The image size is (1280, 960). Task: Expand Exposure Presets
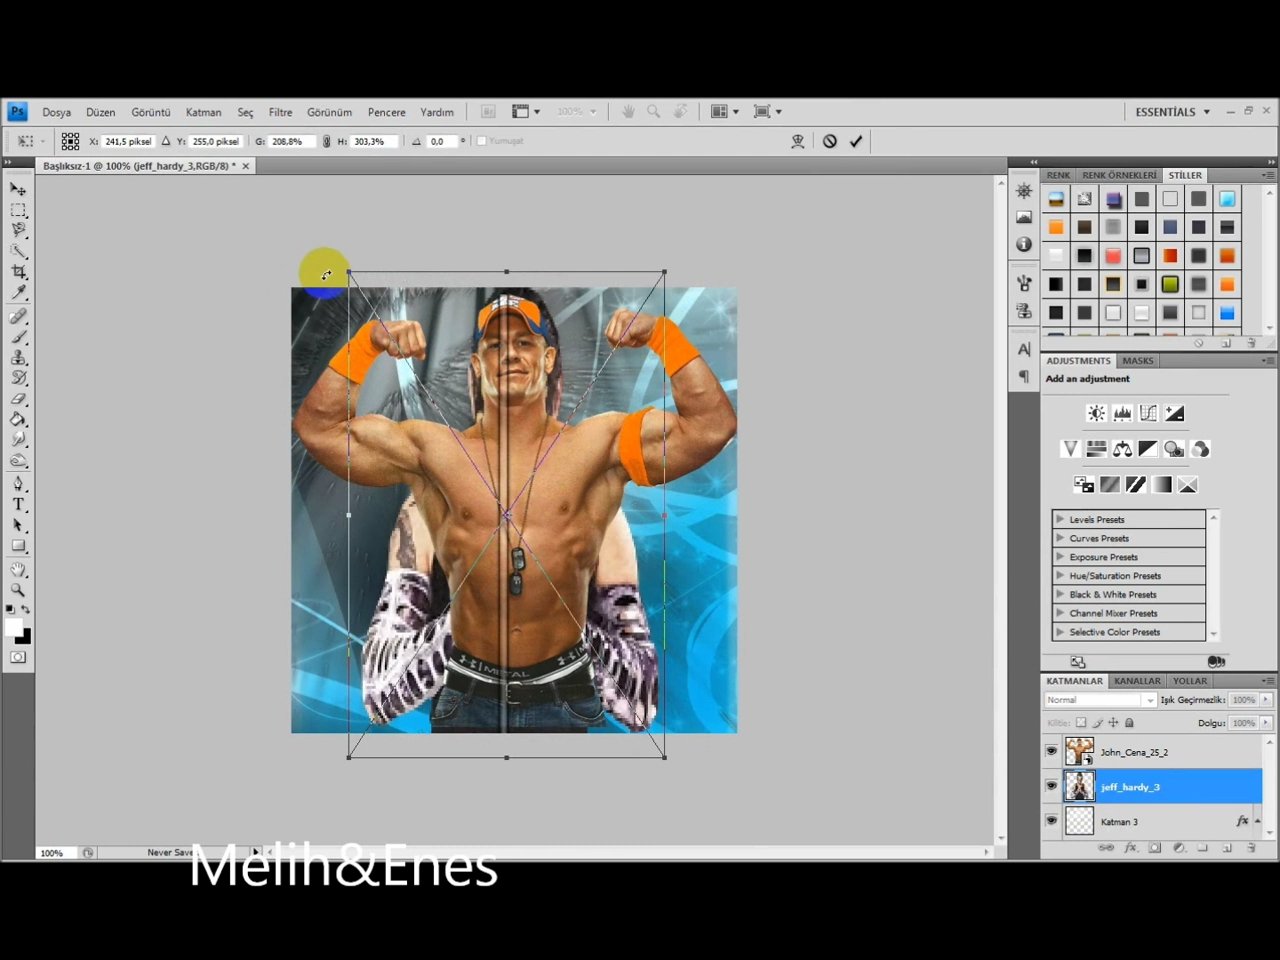[x=1060, y=557]
